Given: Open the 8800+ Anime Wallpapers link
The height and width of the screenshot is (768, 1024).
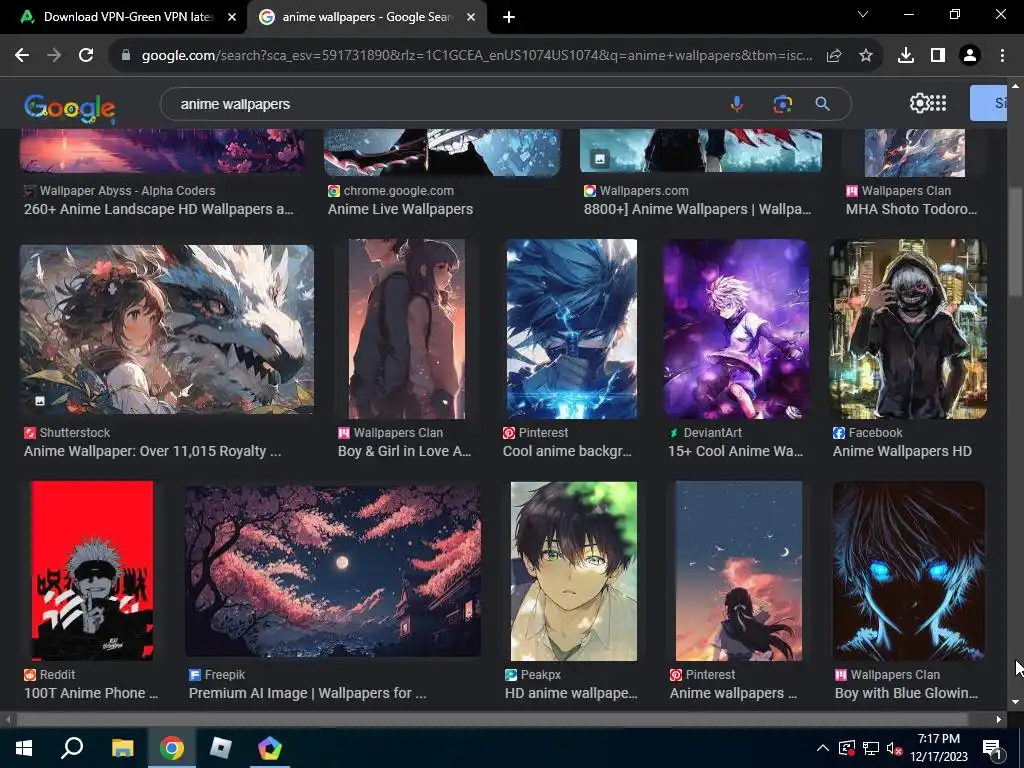Looking at the screenshot, I should 697,210.
